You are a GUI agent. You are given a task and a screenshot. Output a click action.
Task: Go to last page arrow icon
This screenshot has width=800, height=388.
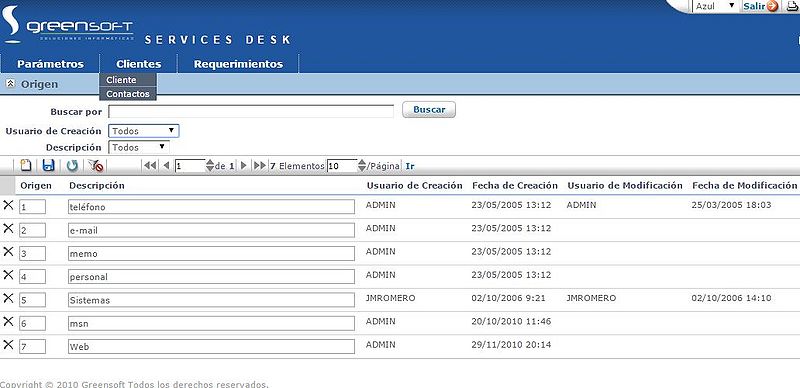click(260, 165)
